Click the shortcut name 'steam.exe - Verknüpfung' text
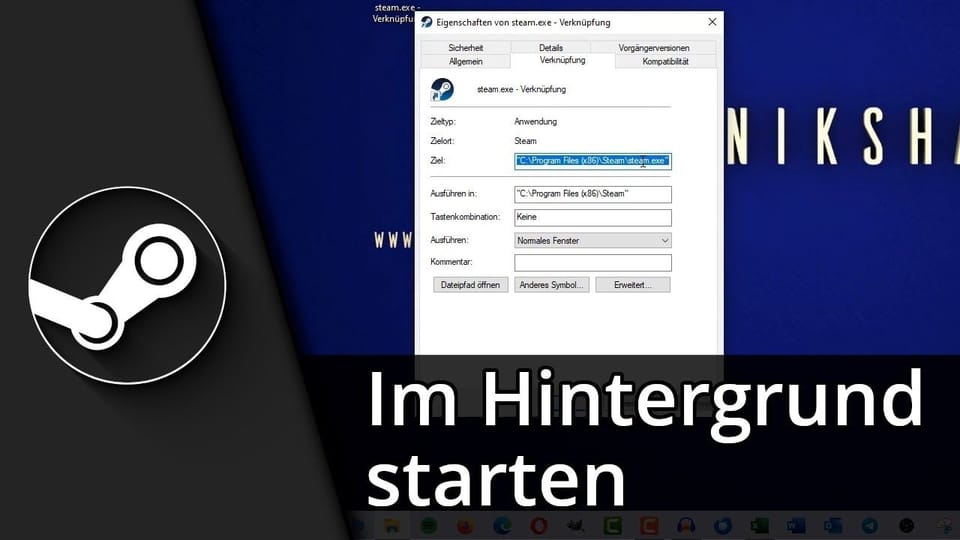The width and height of the screenshot is (960, 540). [521, 89]
